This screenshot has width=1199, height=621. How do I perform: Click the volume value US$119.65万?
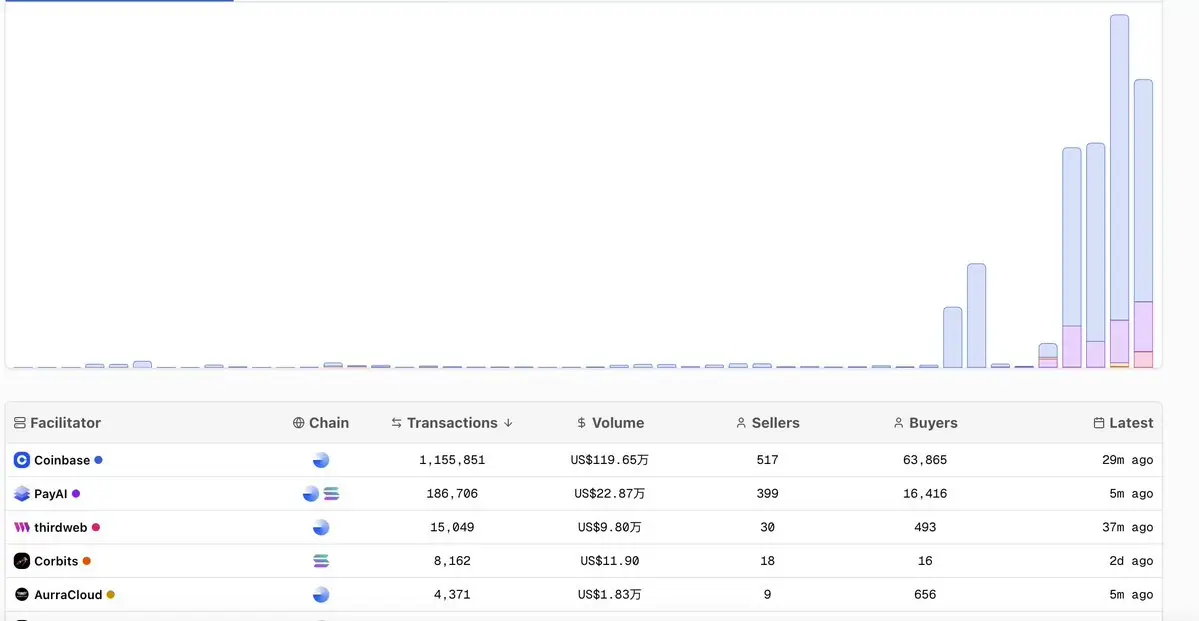[609, 460]
